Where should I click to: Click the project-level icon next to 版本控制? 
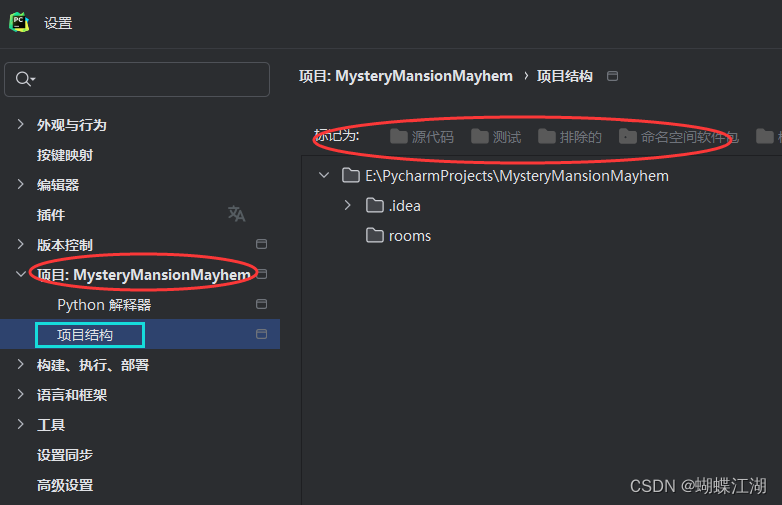pos(262,244)
